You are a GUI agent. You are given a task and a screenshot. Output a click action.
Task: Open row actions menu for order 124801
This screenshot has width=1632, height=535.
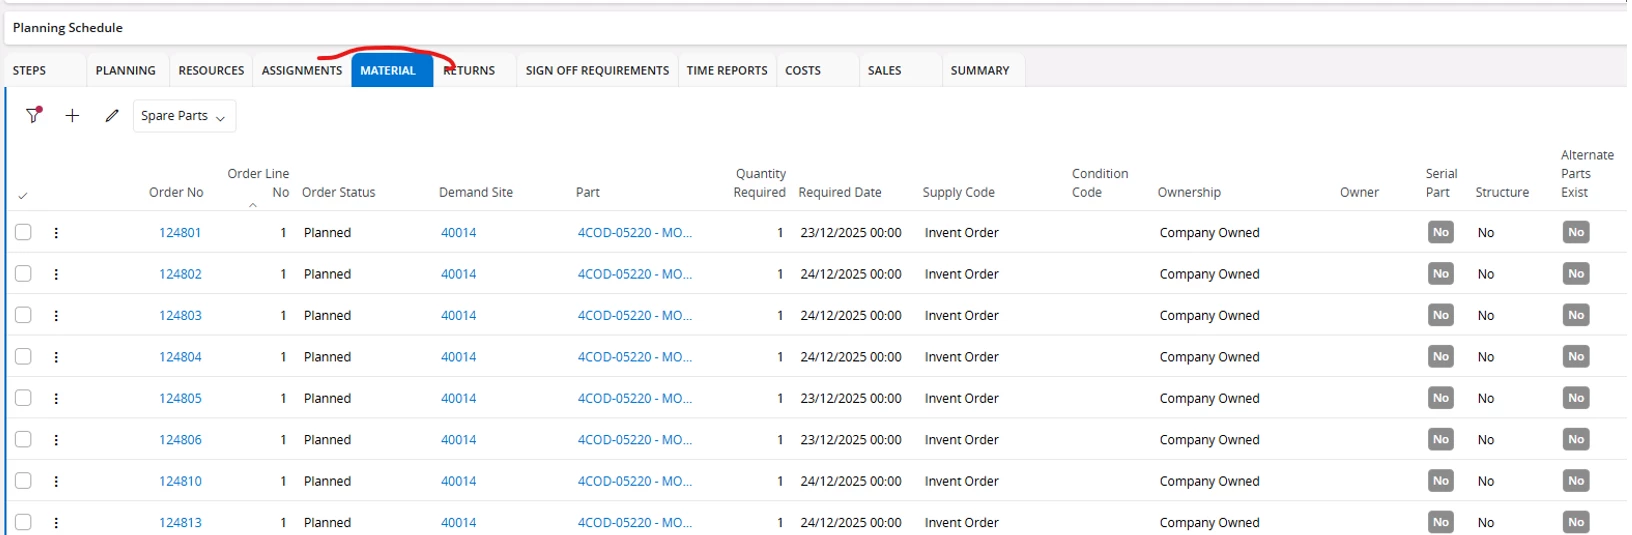pyautogui.click(x=56, y=233)
